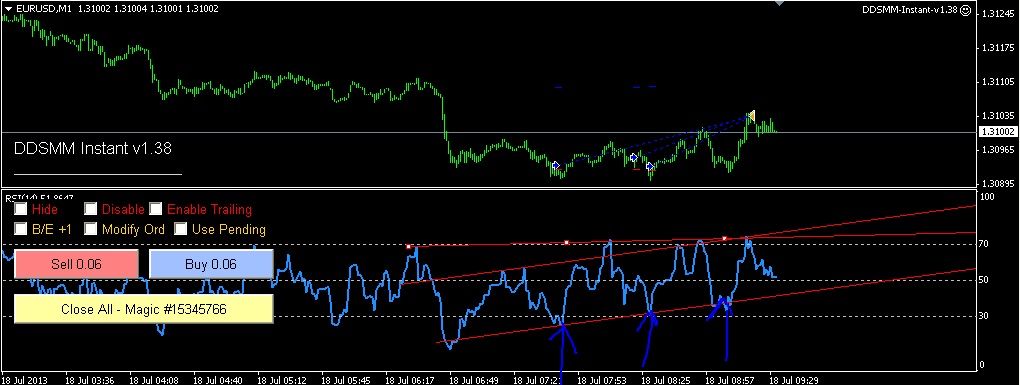
Task: Click the 18 Jul 09:29 time label
Action: pos(793,379)
